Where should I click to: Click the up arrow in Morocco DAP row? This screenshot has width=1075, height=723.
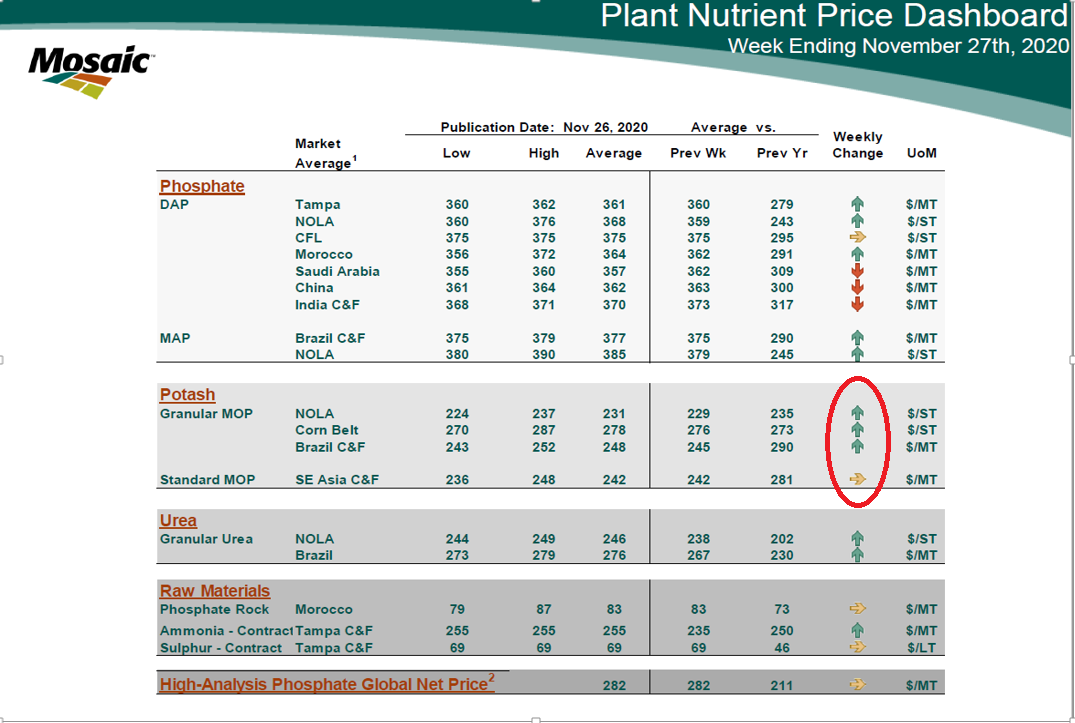point(857,254)
